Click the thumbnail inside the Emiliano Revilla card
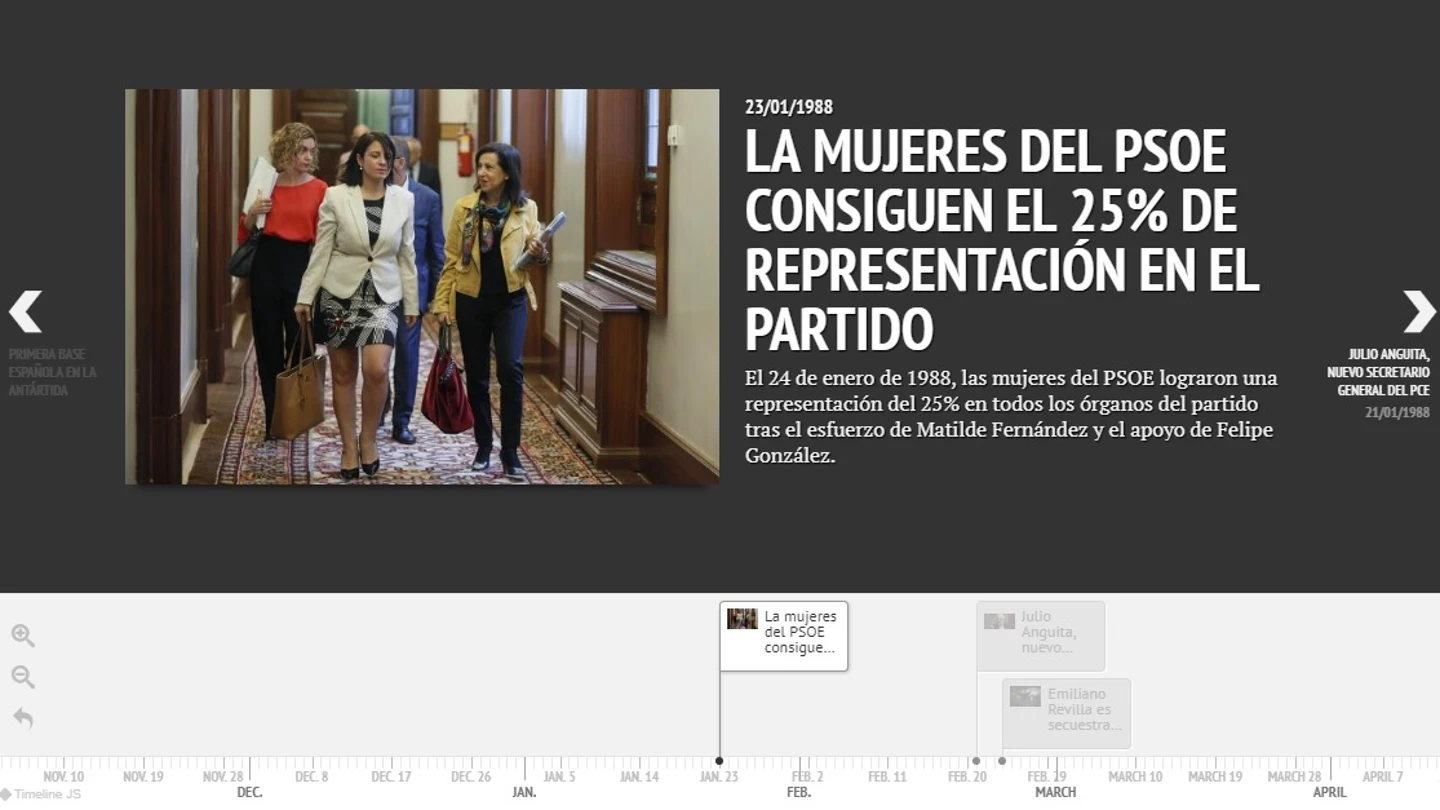Screen dimensions: 1440x810 pyautogui.click(x=1025, y=697)
